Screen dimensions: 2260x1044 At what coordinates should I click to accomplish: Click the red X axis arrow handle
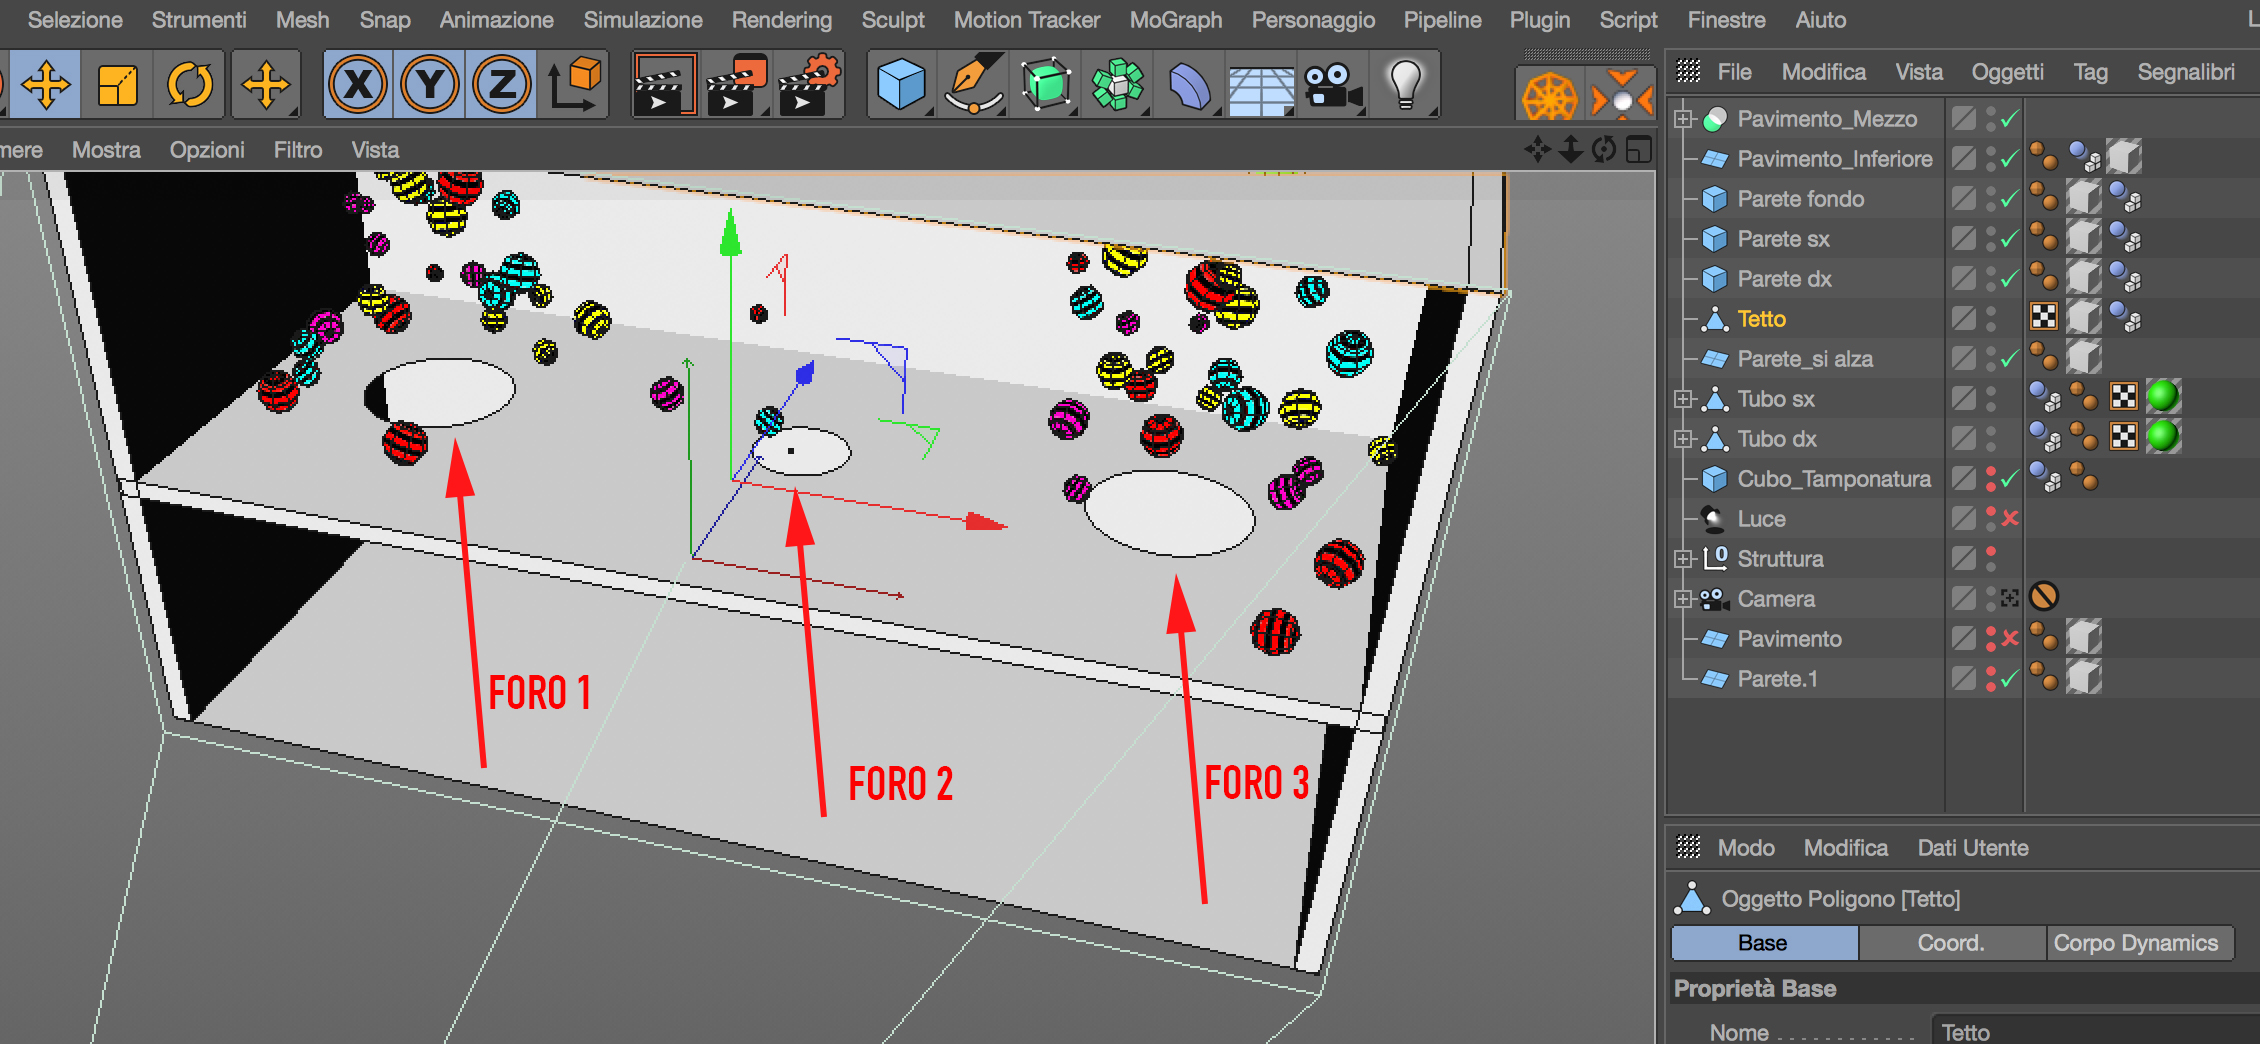pyautogui.click(x=986, y=522)
